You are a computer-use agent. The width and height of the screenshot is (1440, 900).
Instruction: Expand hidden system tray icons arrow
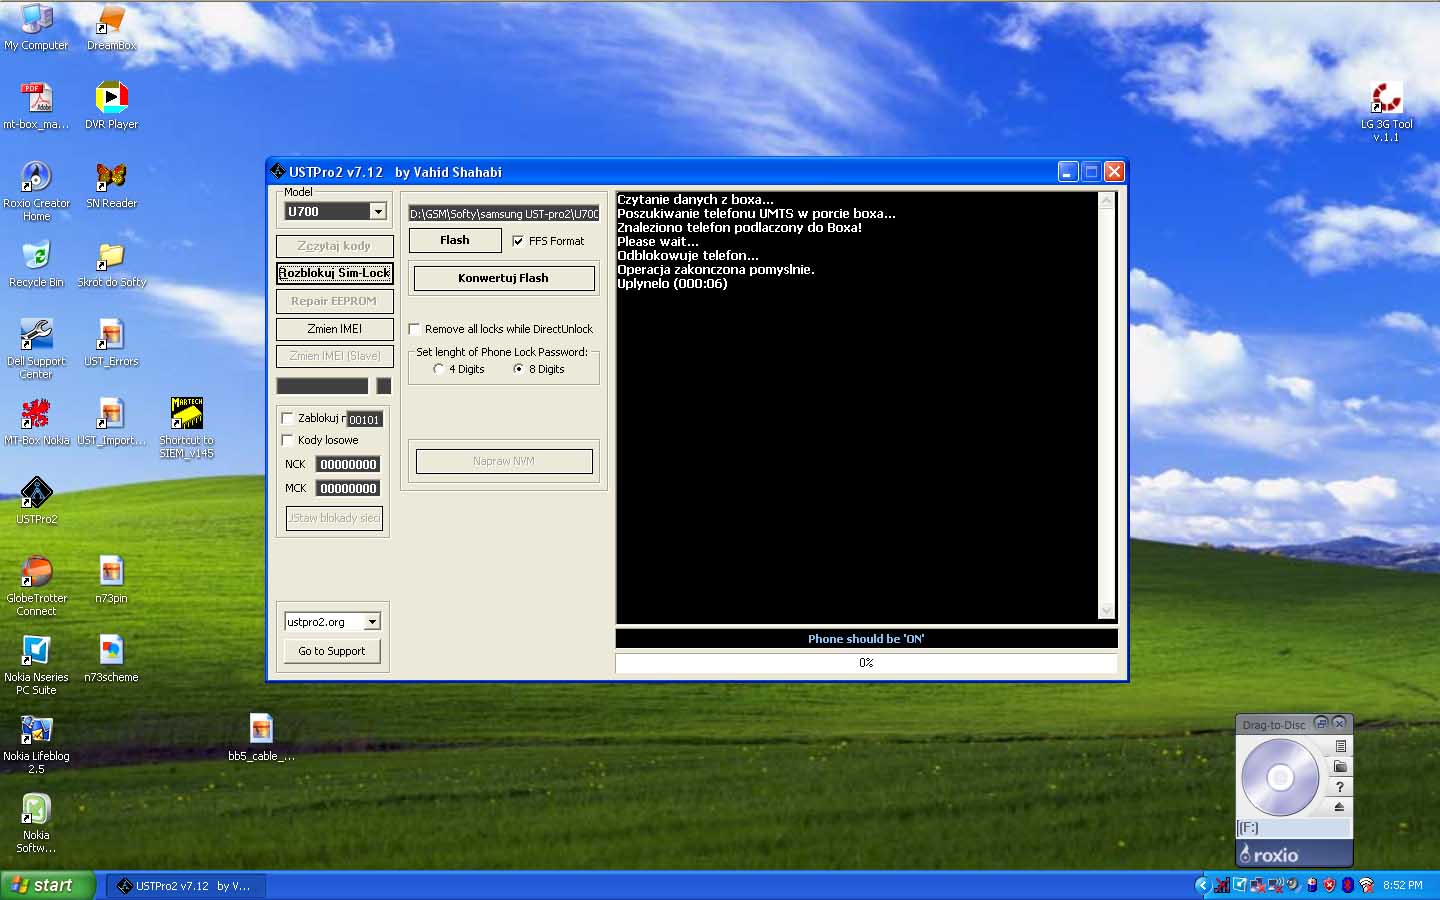(x=1202, y=885)
